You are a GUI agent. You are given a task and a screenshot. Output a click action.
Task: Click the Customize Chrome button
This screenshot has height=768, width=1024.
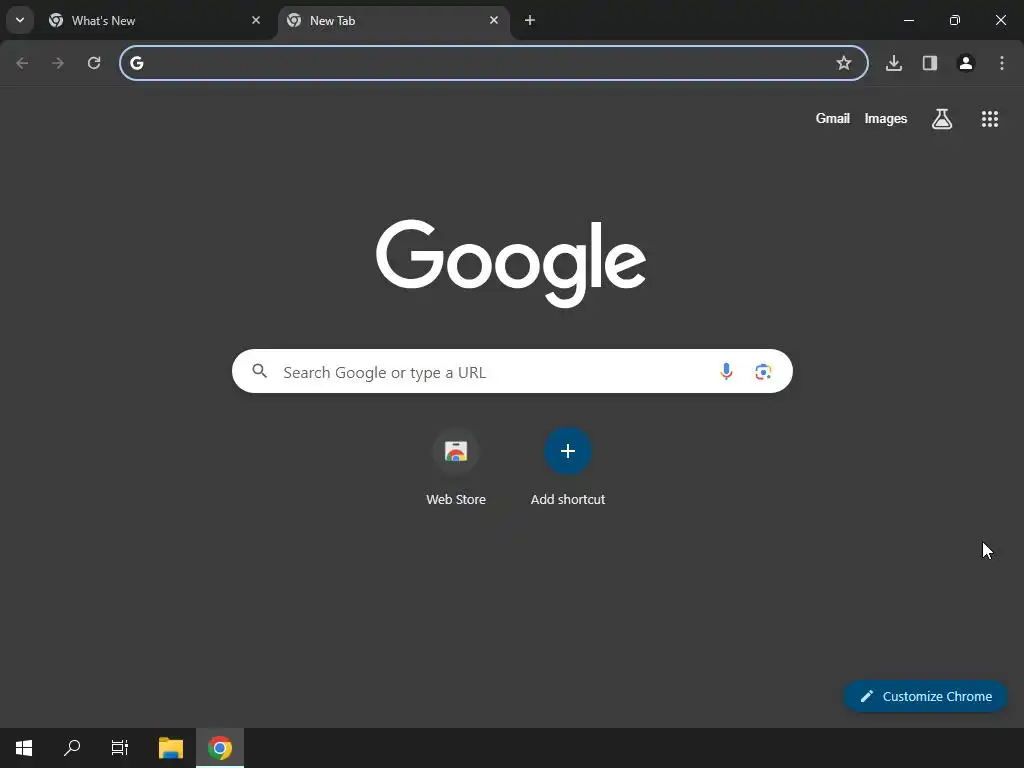pos(925,696)
